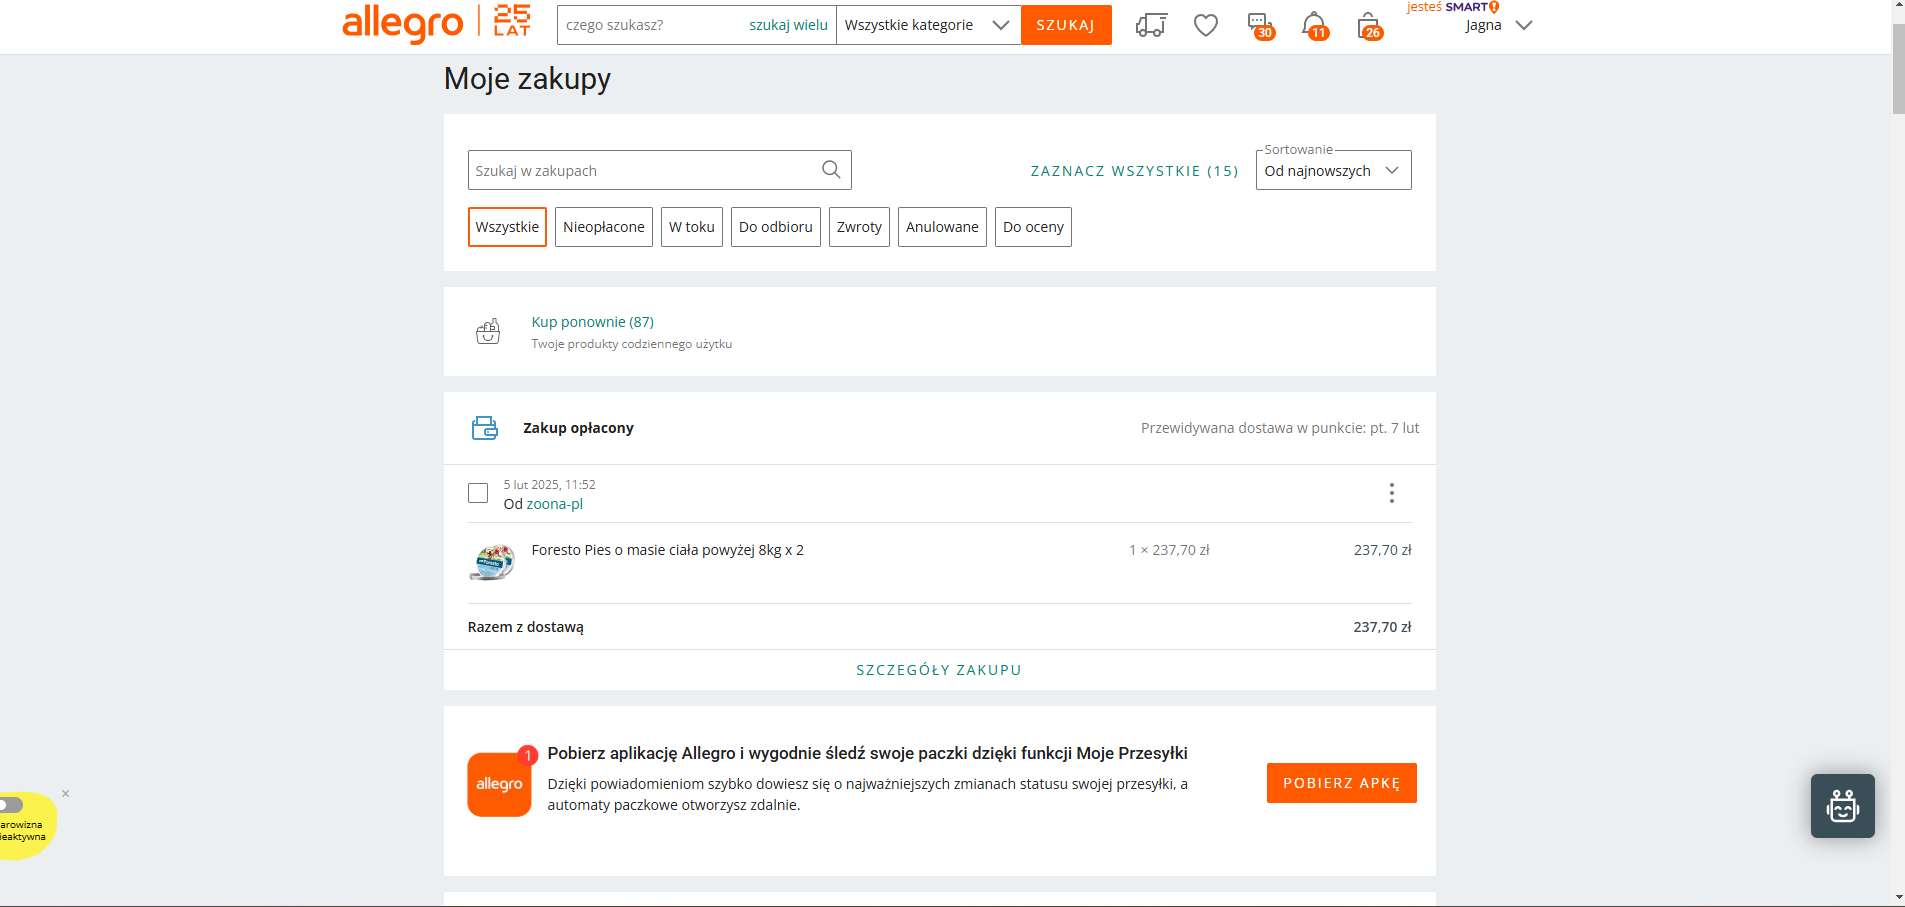Image resolution: width=1905 pixels, height=907 pixels.
Task: Open SZCZEGÓŁY ZAKUPU link
Action: point(938,670)
